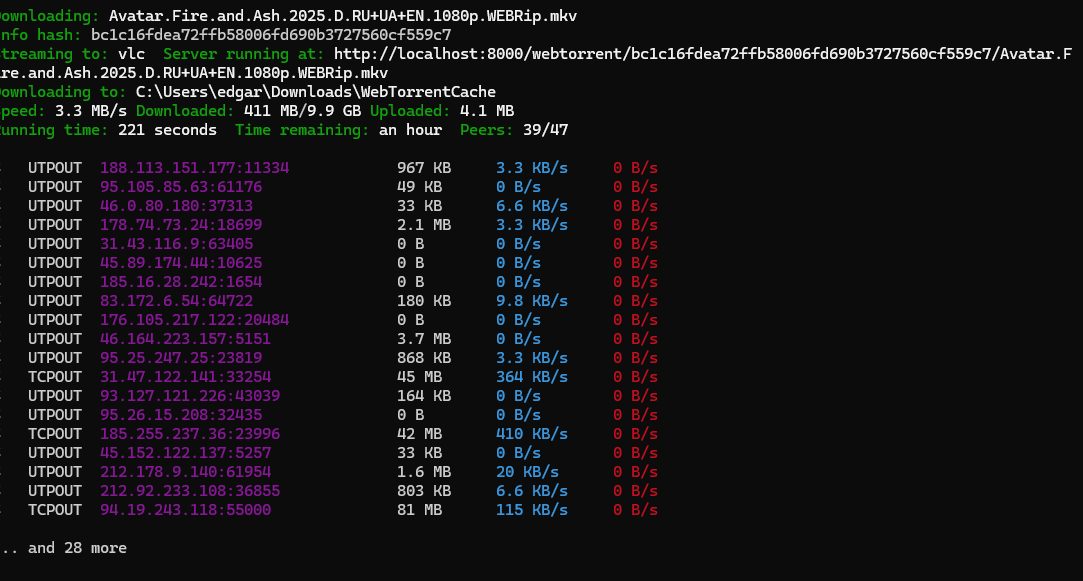
Task: Click the Uploaded value 4.1 MB
Action: pos(487,111)
